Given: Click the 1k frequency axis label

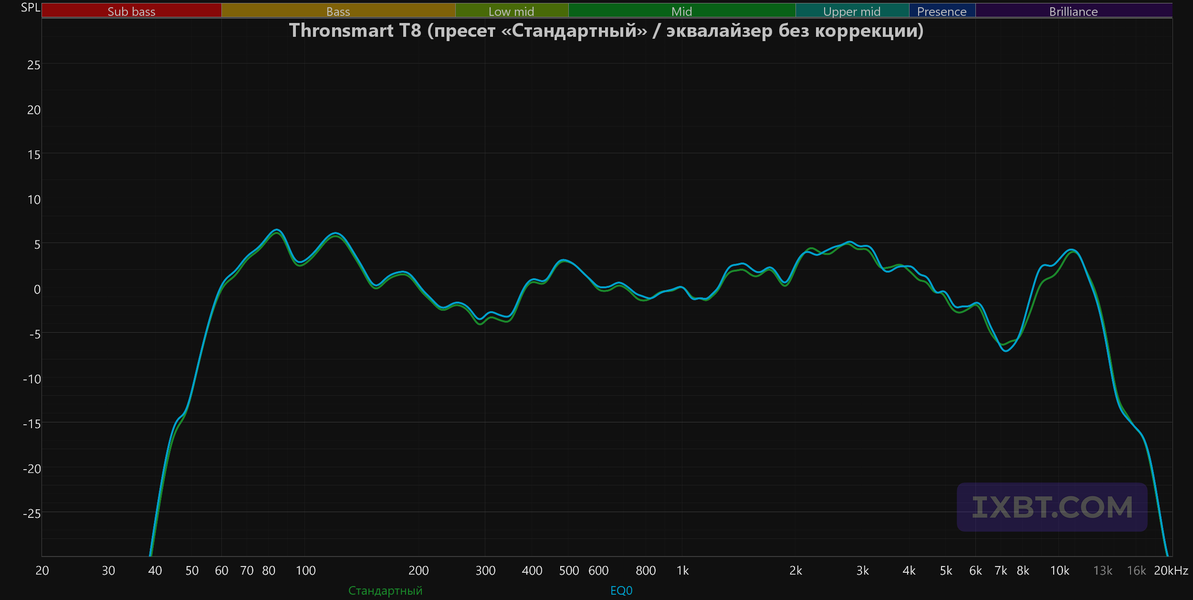Looking at the screenshot, I should 682,571.
